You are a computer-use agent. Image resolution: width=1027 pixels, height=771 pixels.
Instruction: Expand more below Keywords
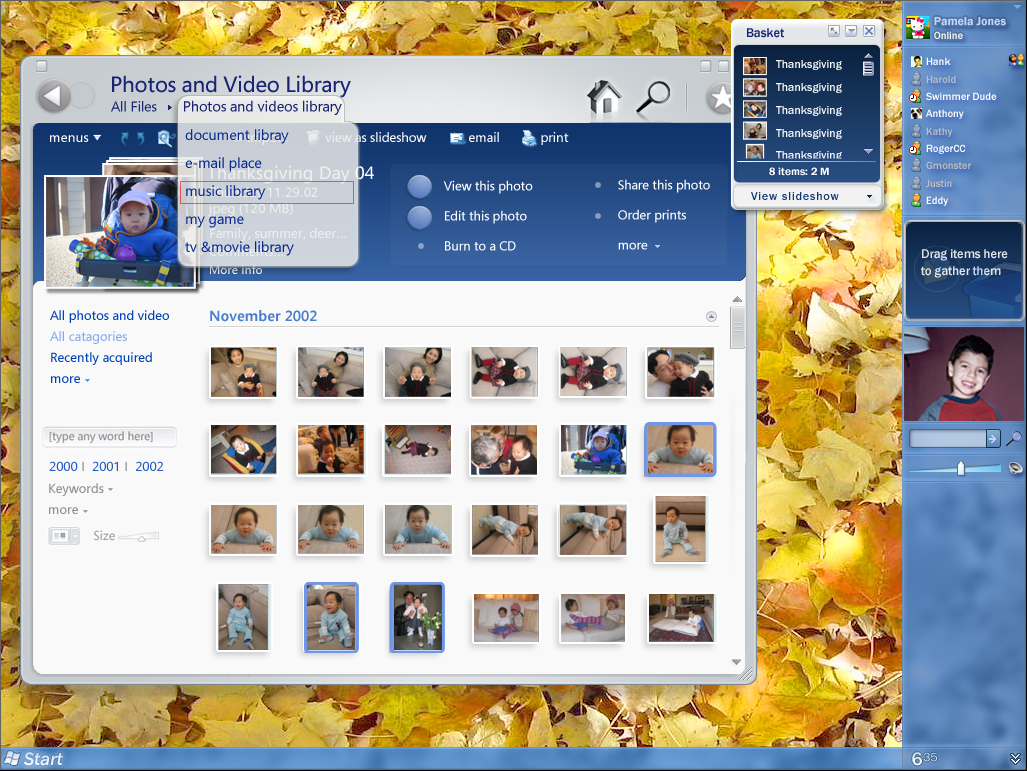(67, 510)
